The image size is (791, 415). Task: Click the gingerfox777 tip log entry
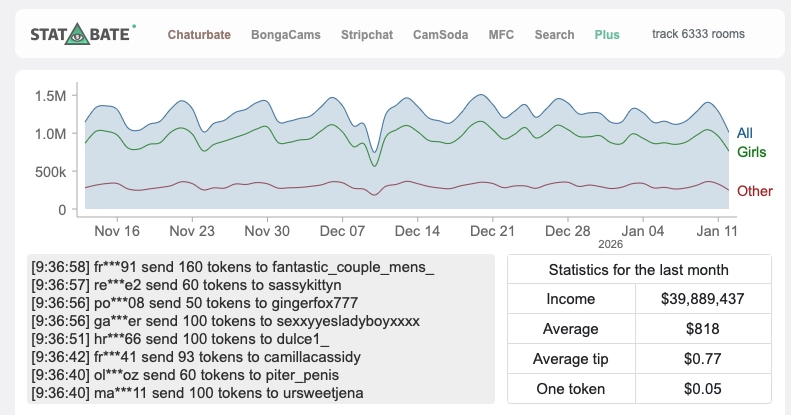[x=195, y=303]
